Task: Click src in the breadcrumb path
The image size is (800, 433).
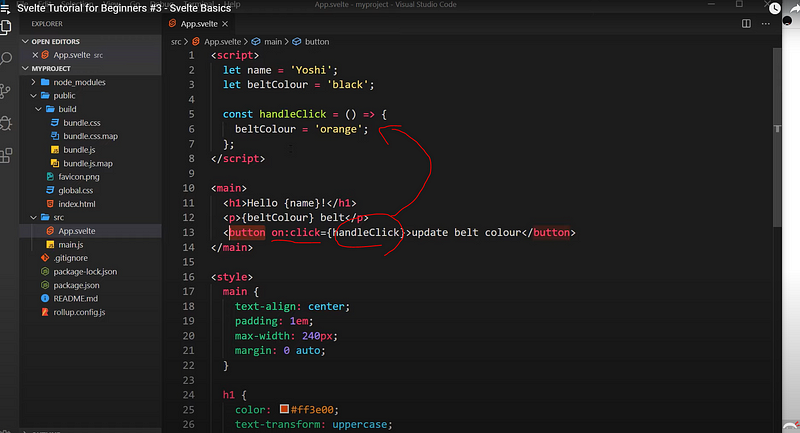Action: point(176,42)
